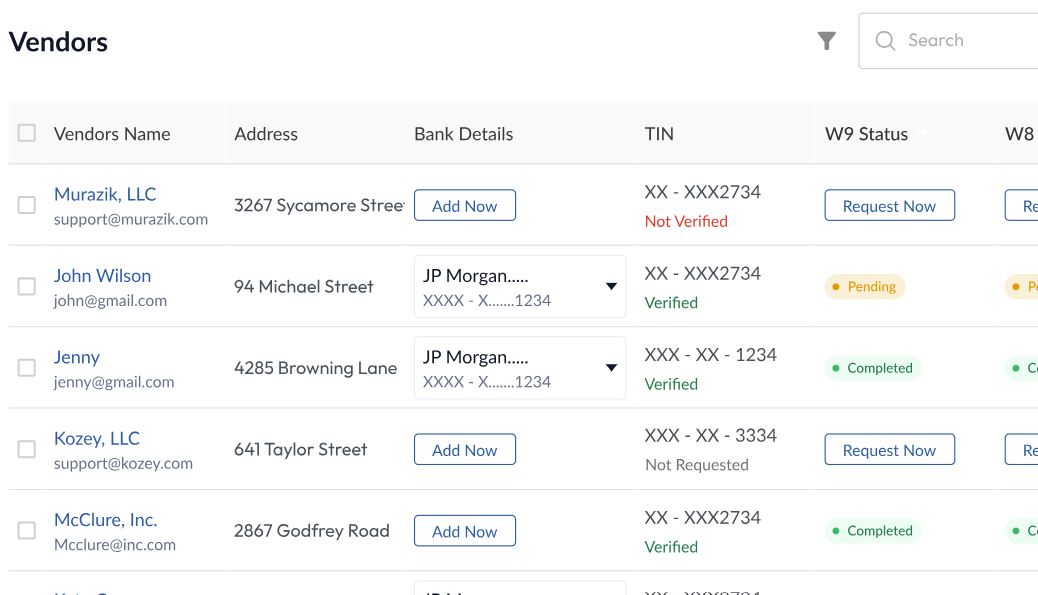Image resolution: width=1038 pixels, height=595 pixels.
Task: Click Request Now for Kozey, LLC's W9
Action: click(889, 449)
